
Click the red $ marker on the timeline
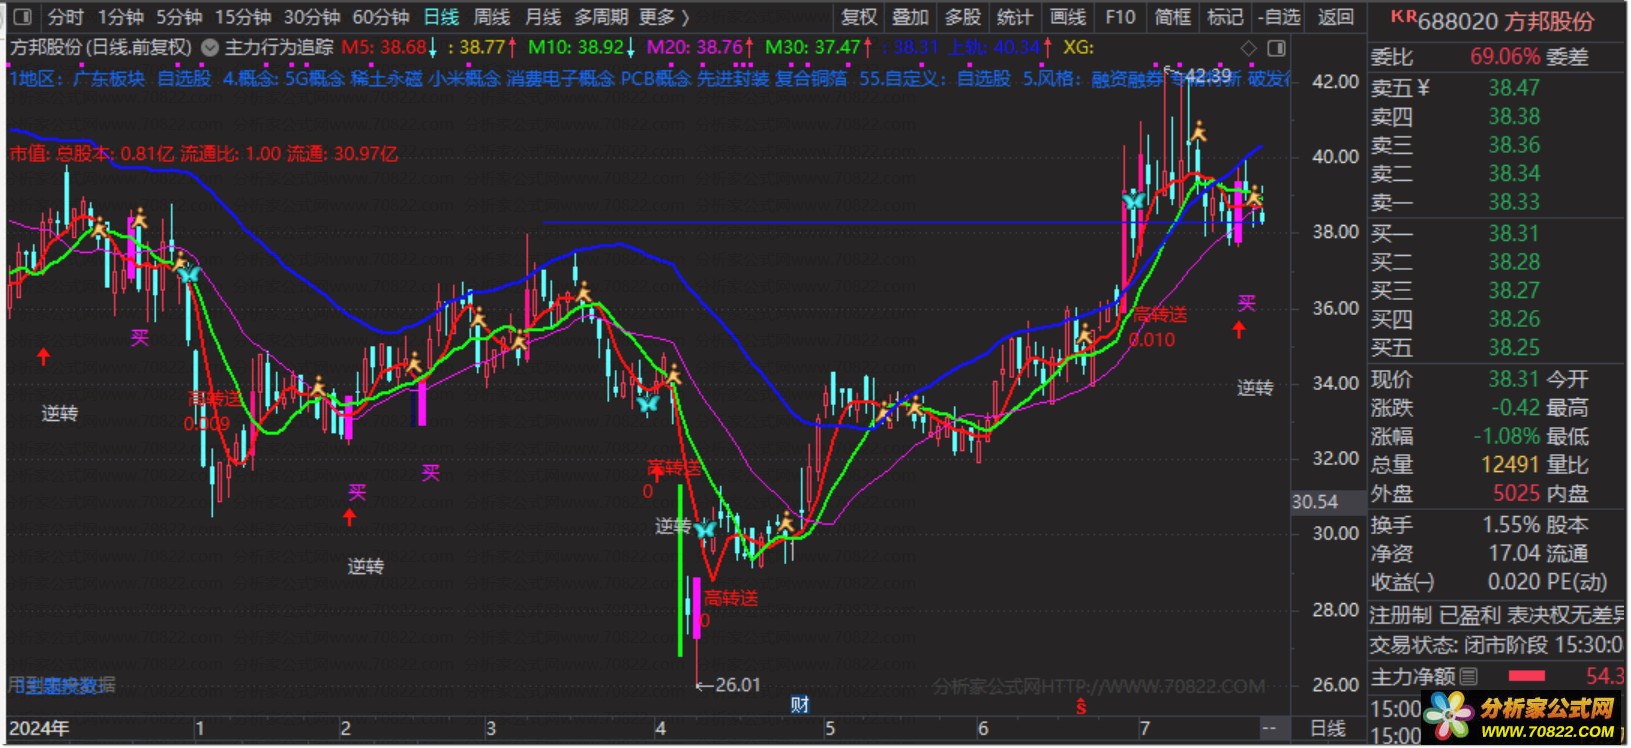point(1081,707)
